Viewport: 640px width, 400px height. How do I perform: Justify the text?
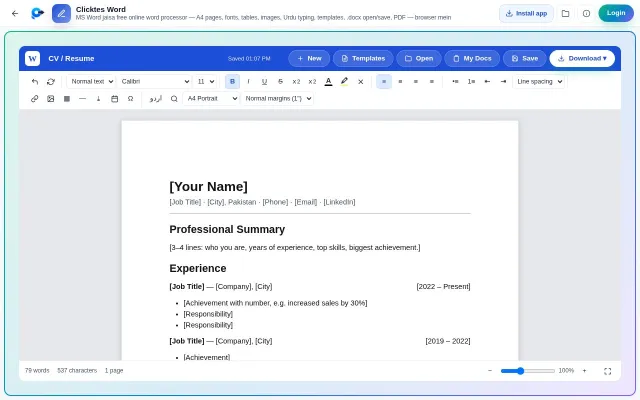[x=432, y=82]
